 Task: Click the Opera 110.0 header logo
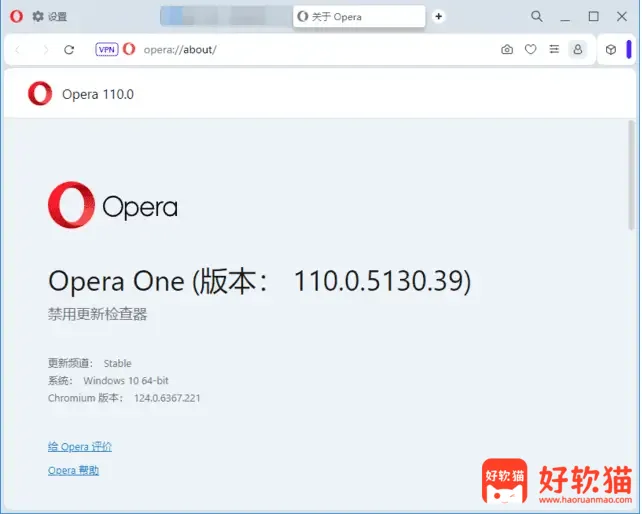(40, 94)
